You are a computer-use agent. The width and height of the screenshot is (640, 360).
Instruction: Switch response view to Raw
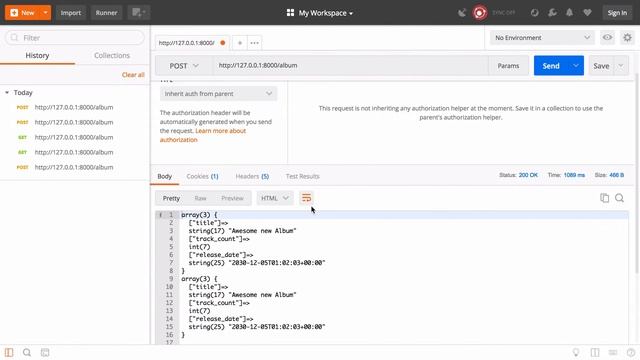[200, 198]
